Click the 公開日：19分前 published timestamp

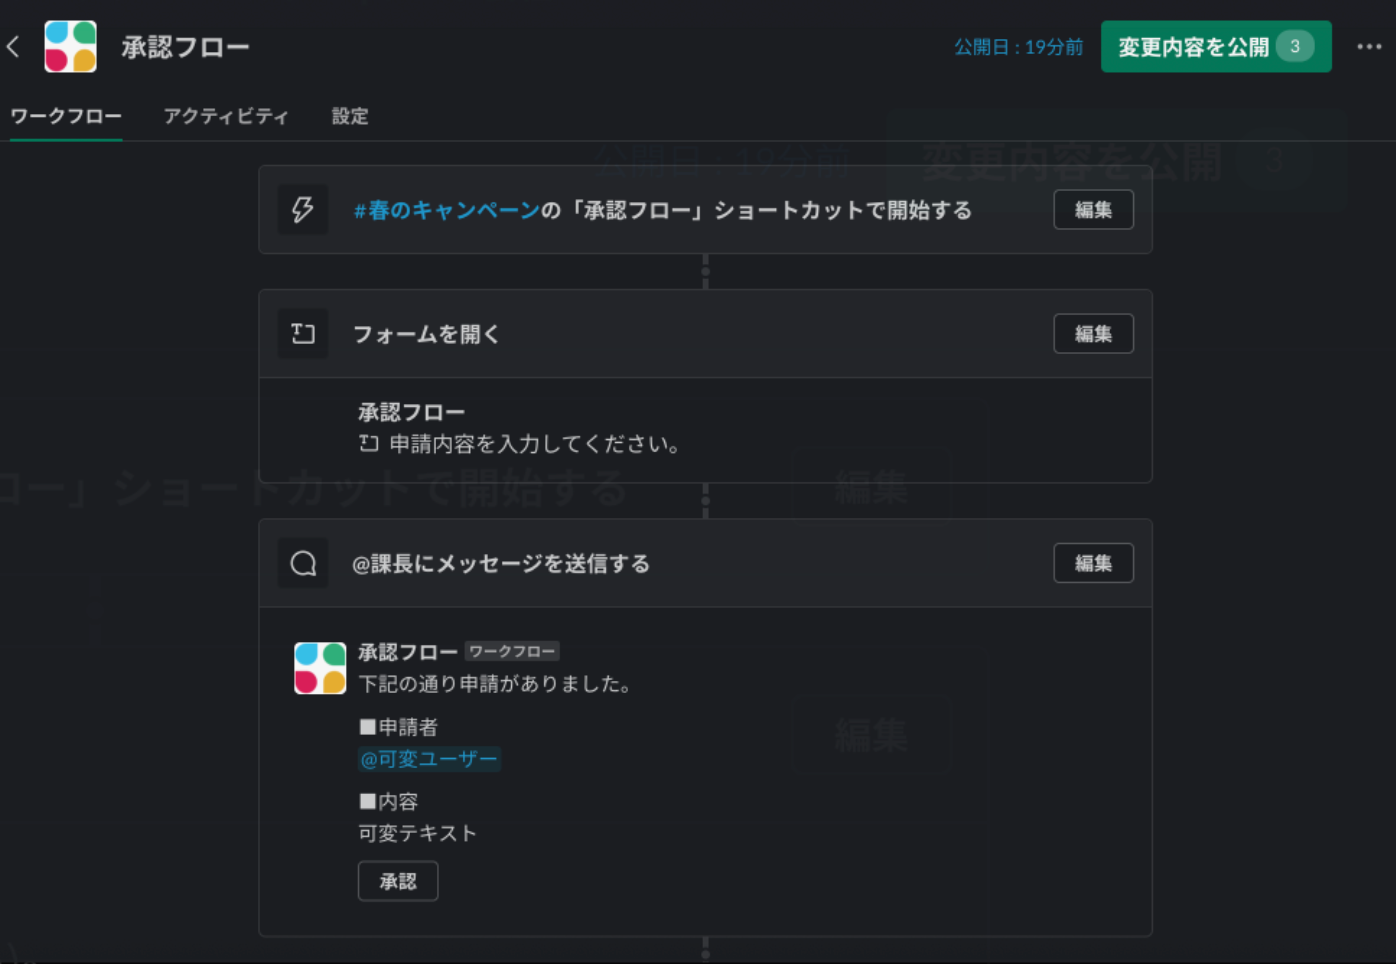coord(1018,47)
